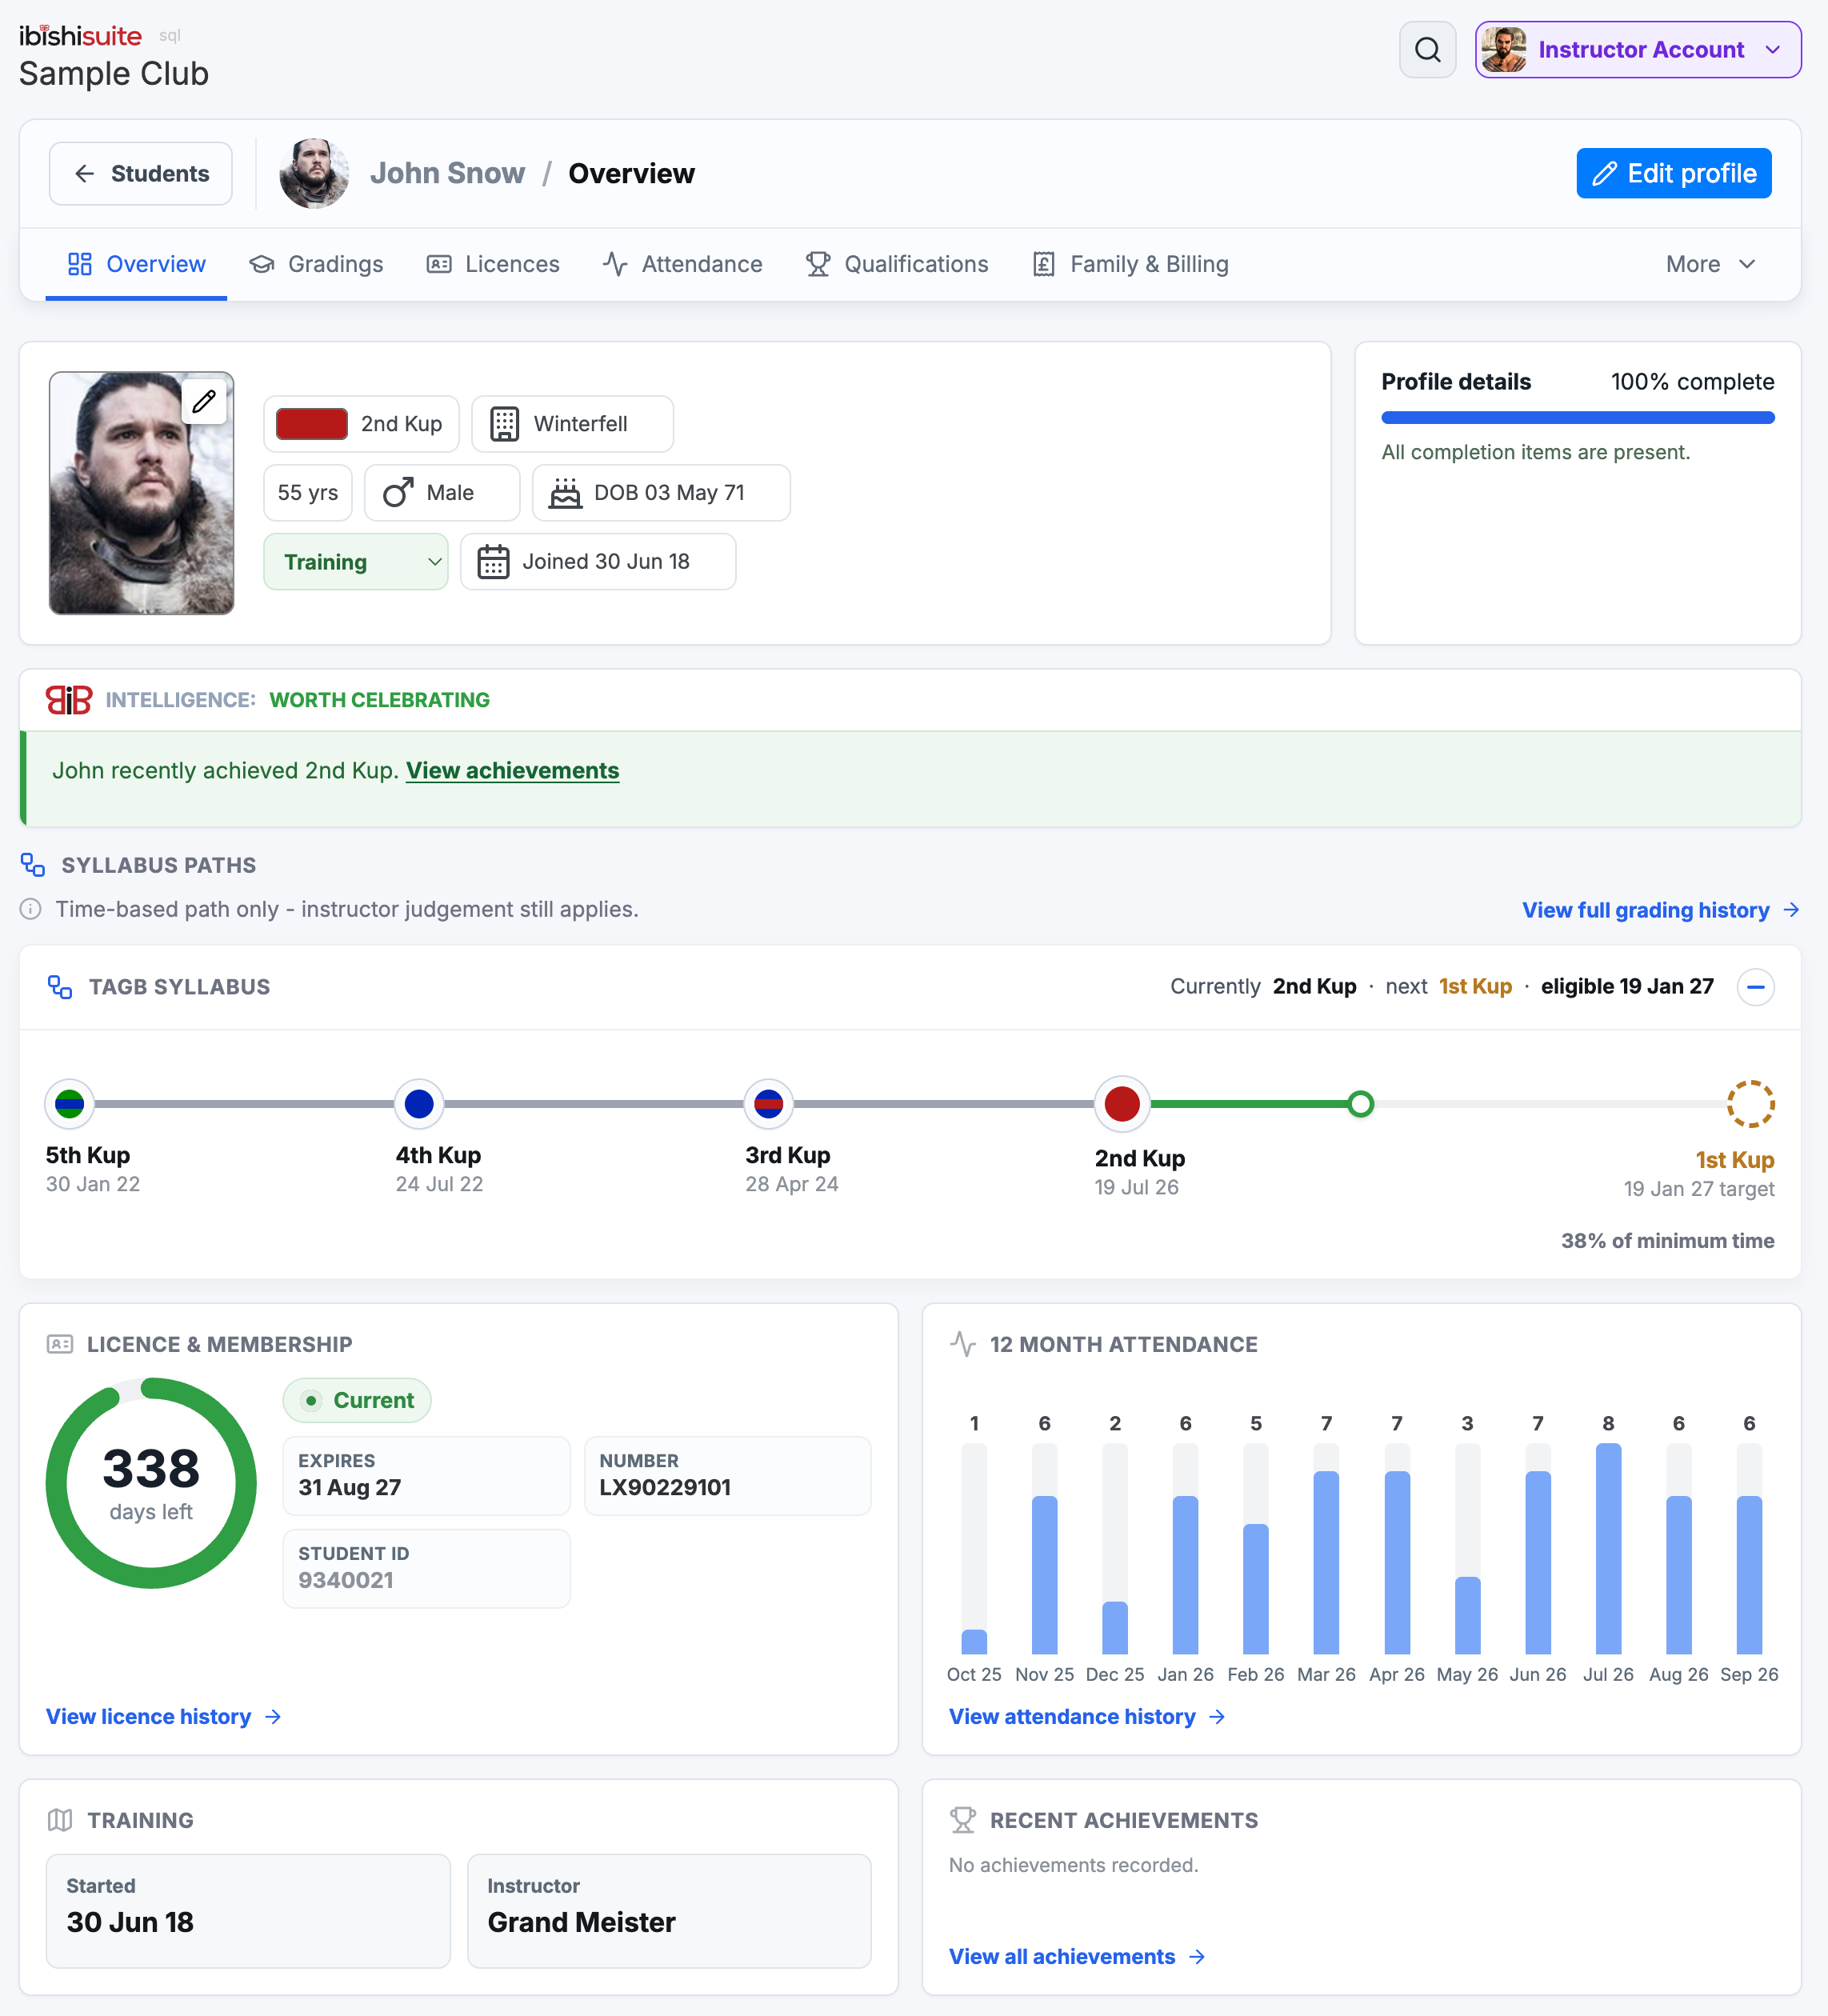Click the red 2nd Kup belt swatch
The image size is (1828, 2016).
click(312, 424)
